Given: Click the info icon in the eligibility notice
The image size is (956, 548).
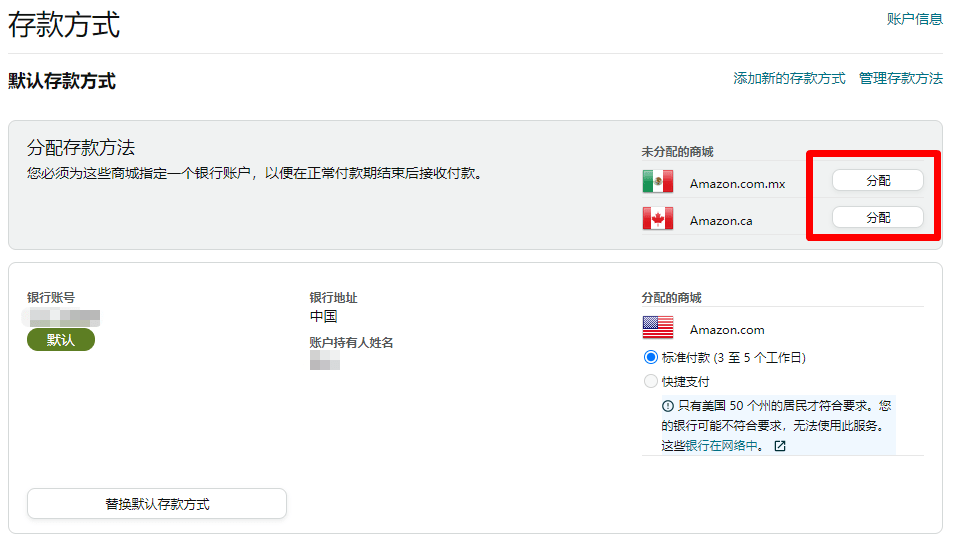Looking at the screenshot, I should coord(667,407).
